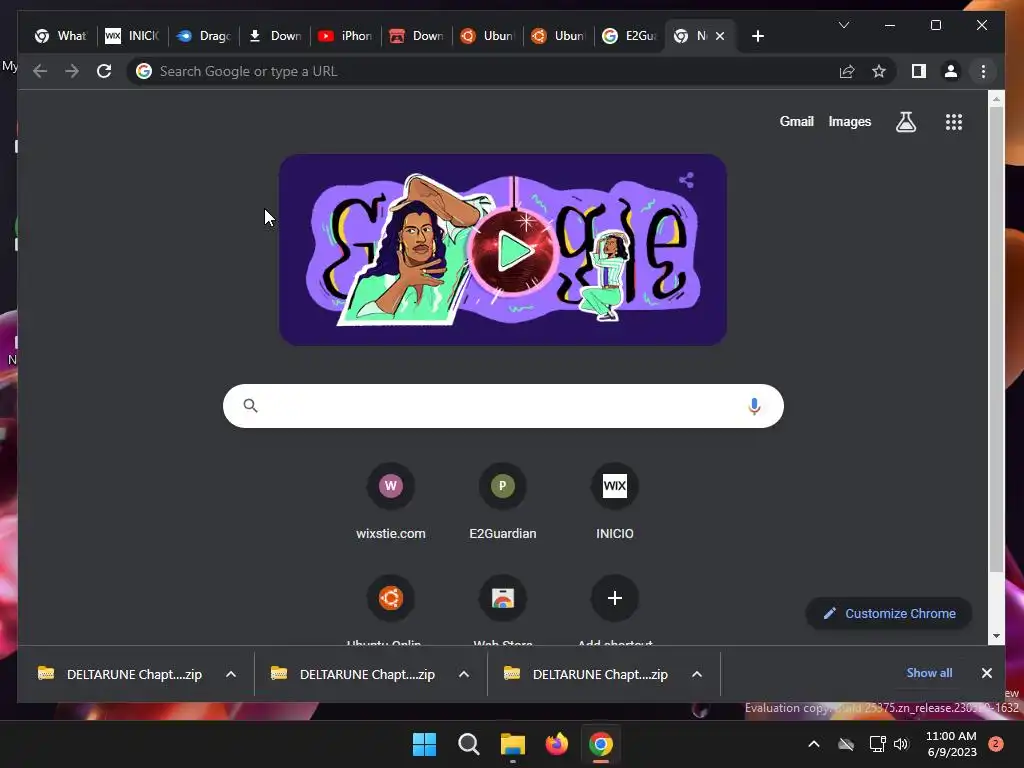This screenshot has width=1024, height=768.
Task: Open the wixstie.com shortcut
Action: (391, 502)
